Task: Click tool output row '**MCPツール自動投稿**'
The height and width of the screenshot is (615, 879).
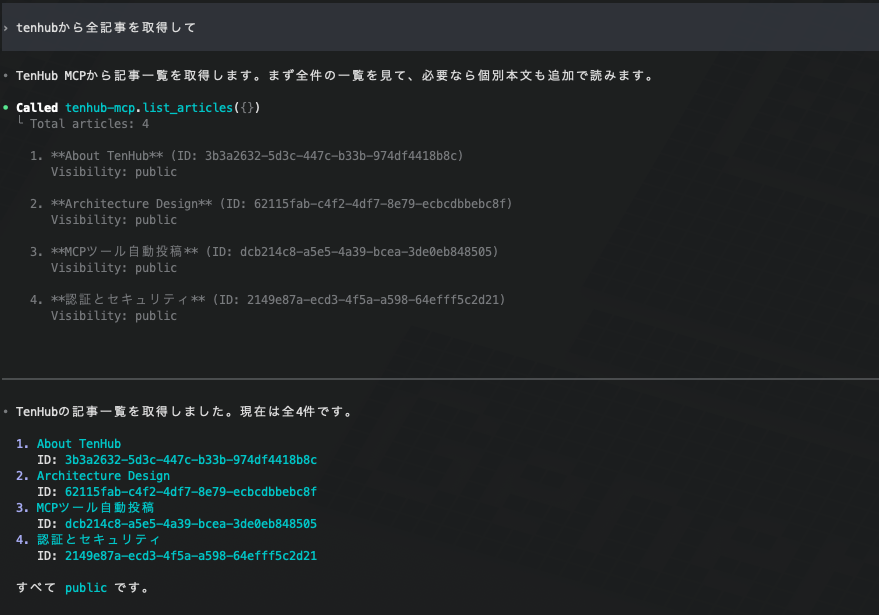Action: (264, 252)
